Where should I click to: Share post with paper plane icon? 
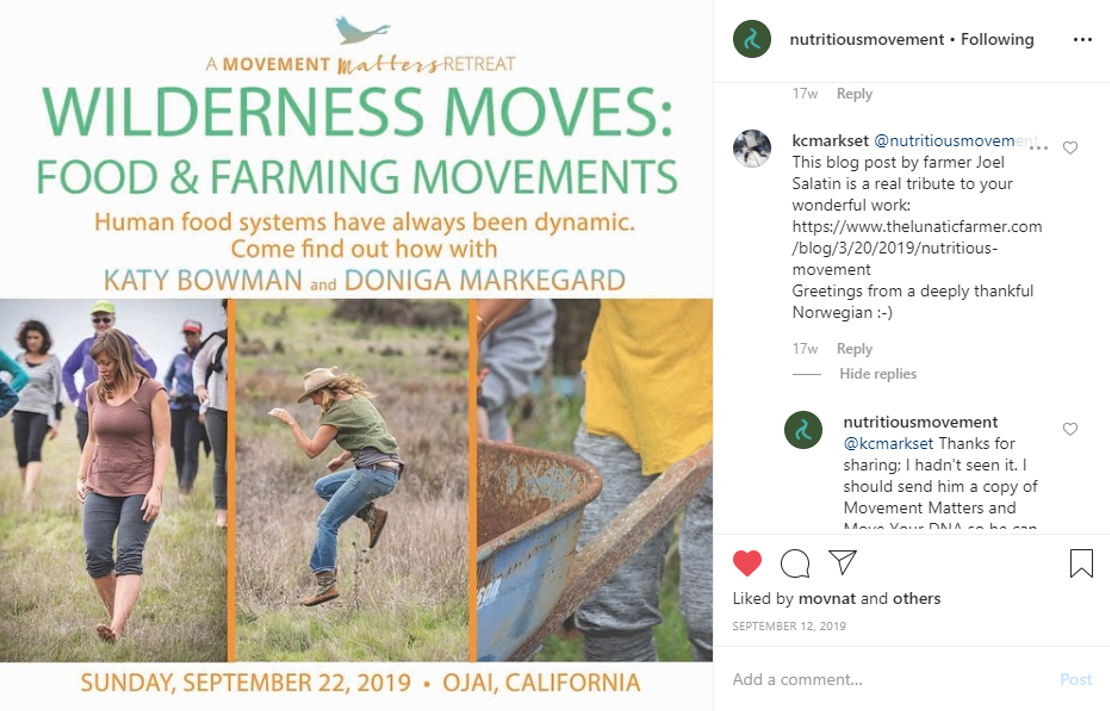pos(843,563)
